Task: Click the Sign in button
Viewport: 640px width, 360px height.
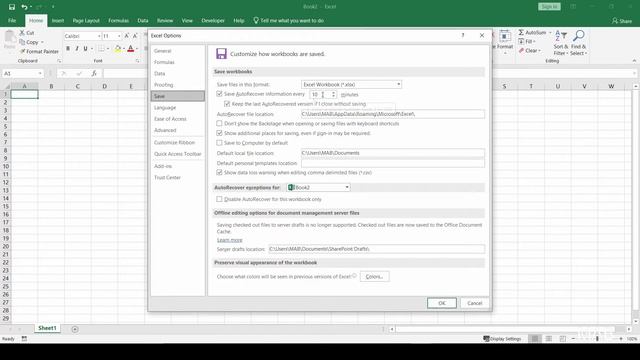Action: tap(549, 7)
